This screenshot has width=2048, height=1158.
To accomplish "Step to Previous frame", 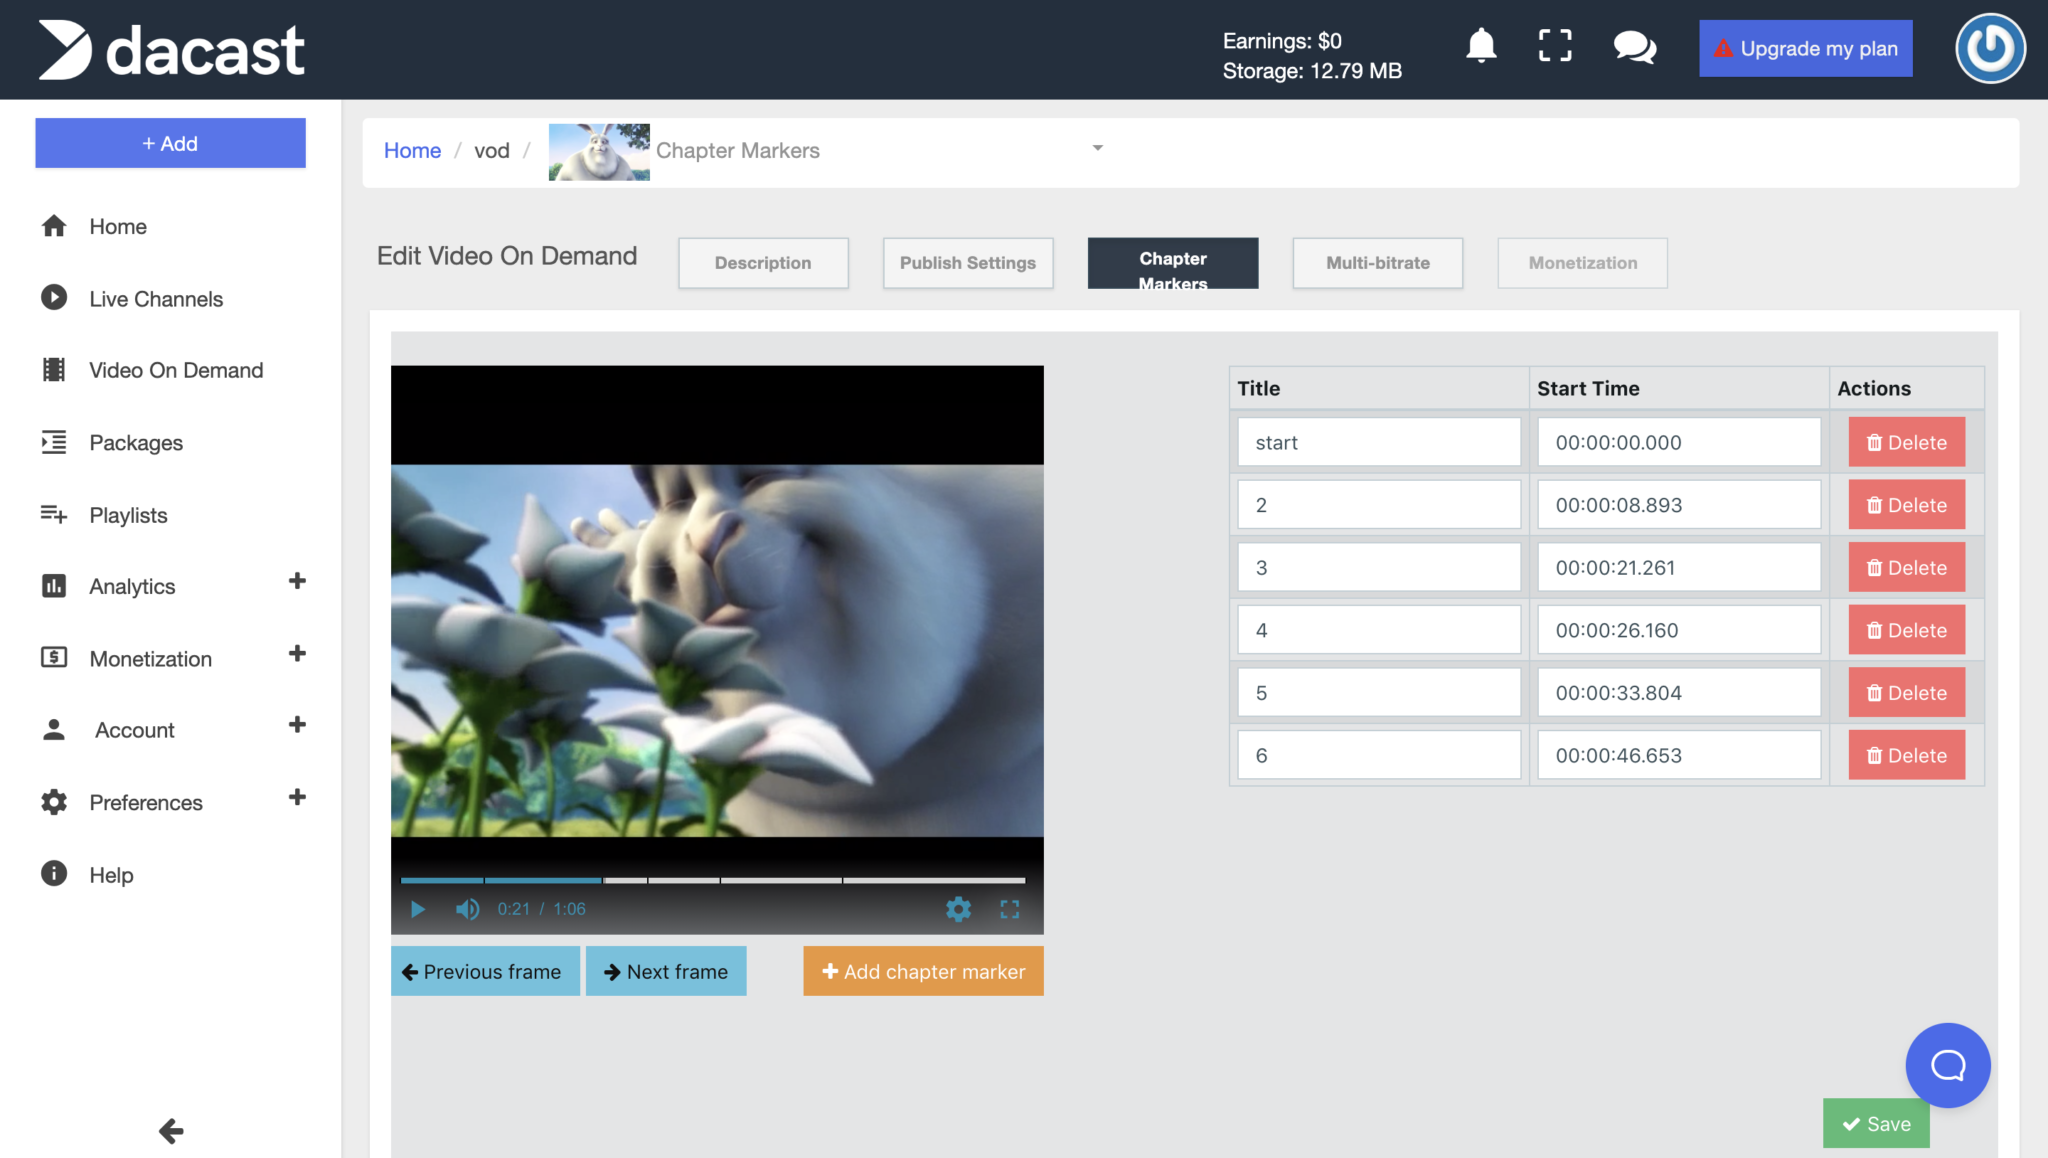I will pyautogui.click(x=485, y=971).
